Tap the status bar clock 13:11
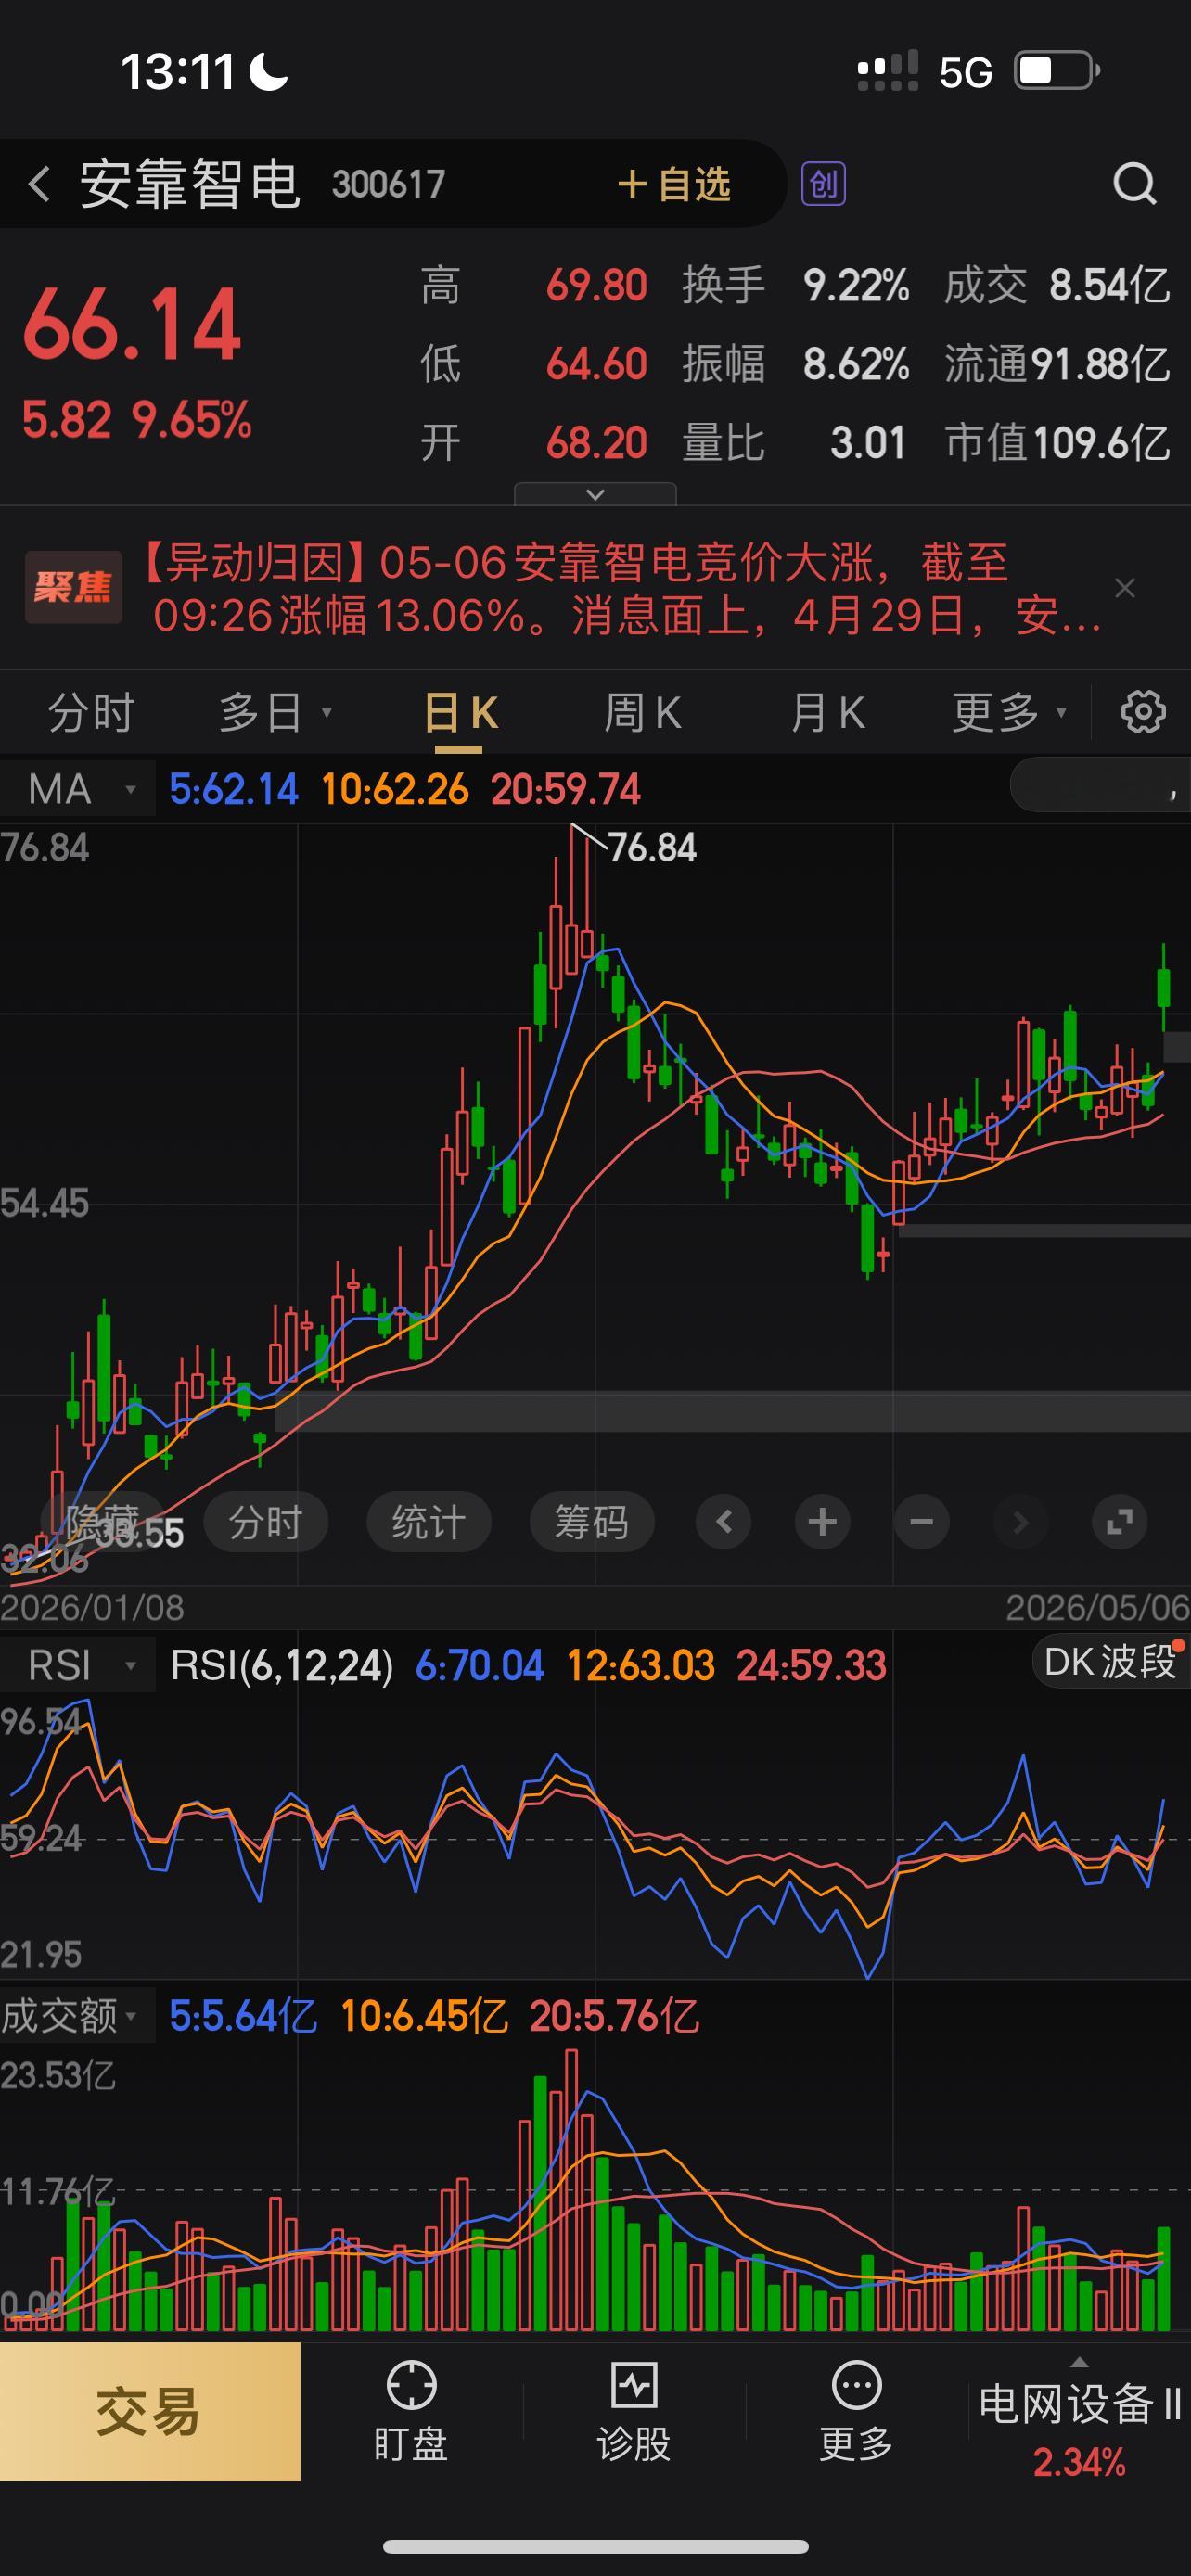1191x2576 pixels. (178, 72)
